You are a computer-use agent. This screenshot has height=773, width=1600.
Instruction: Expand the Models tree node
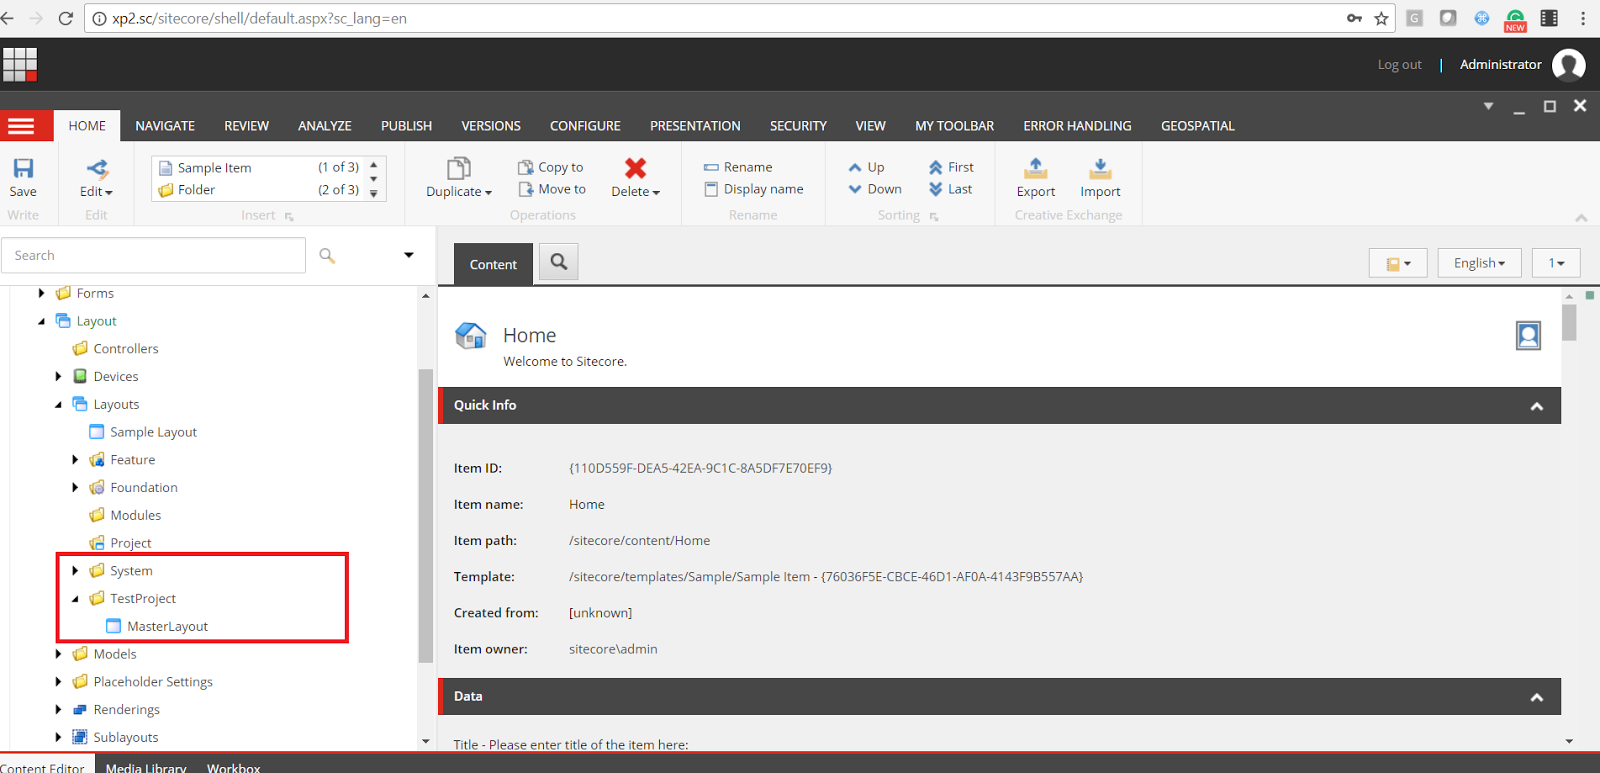pyautogui.click(x=58, y=654)
